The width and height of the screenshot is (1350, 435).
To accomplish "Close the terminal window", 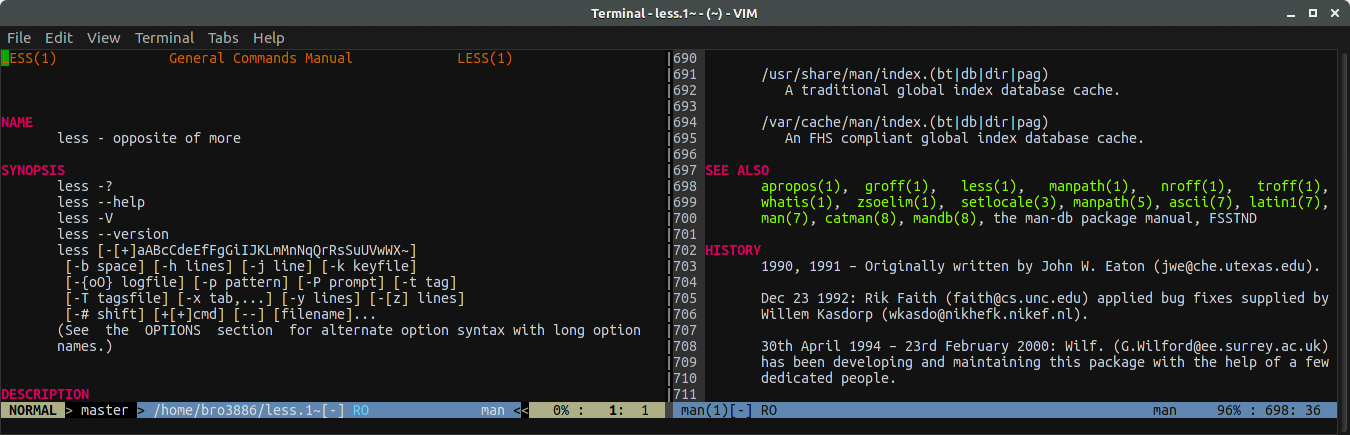I will (1333, 12).
